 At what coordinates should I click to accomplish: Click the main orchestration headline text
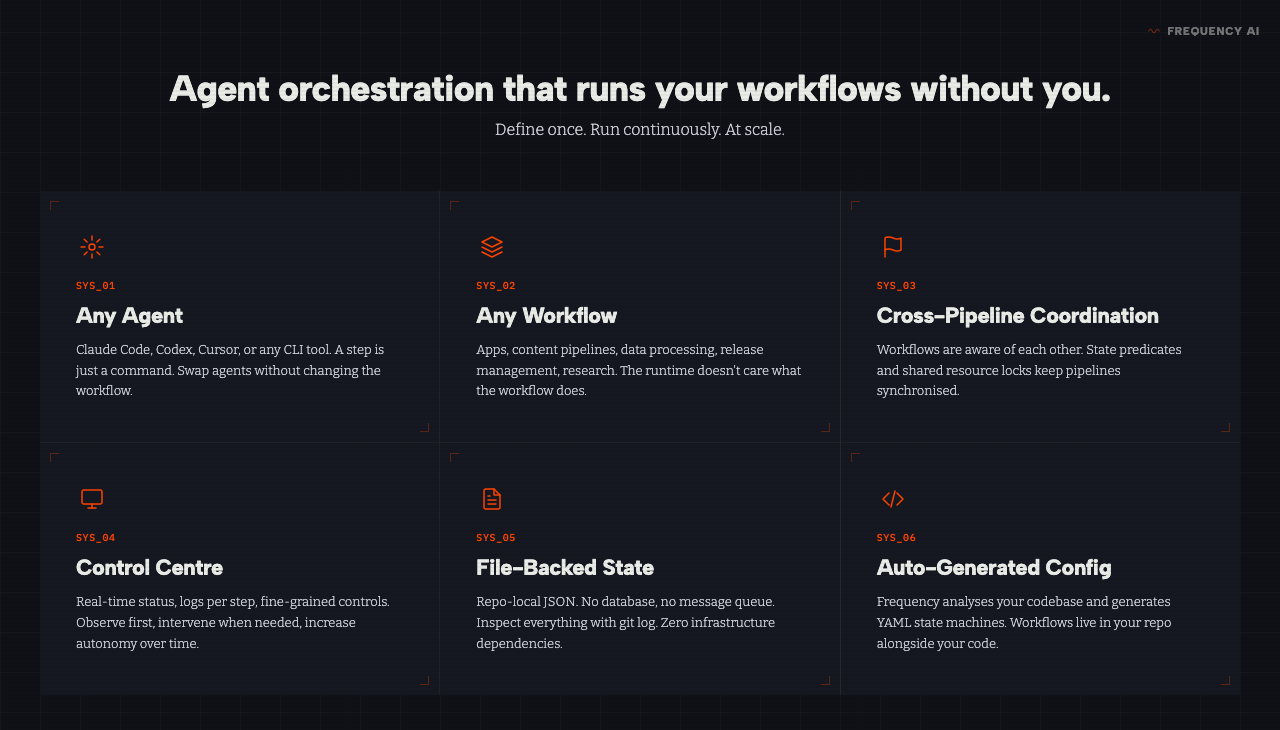click(x=640, y=89)
